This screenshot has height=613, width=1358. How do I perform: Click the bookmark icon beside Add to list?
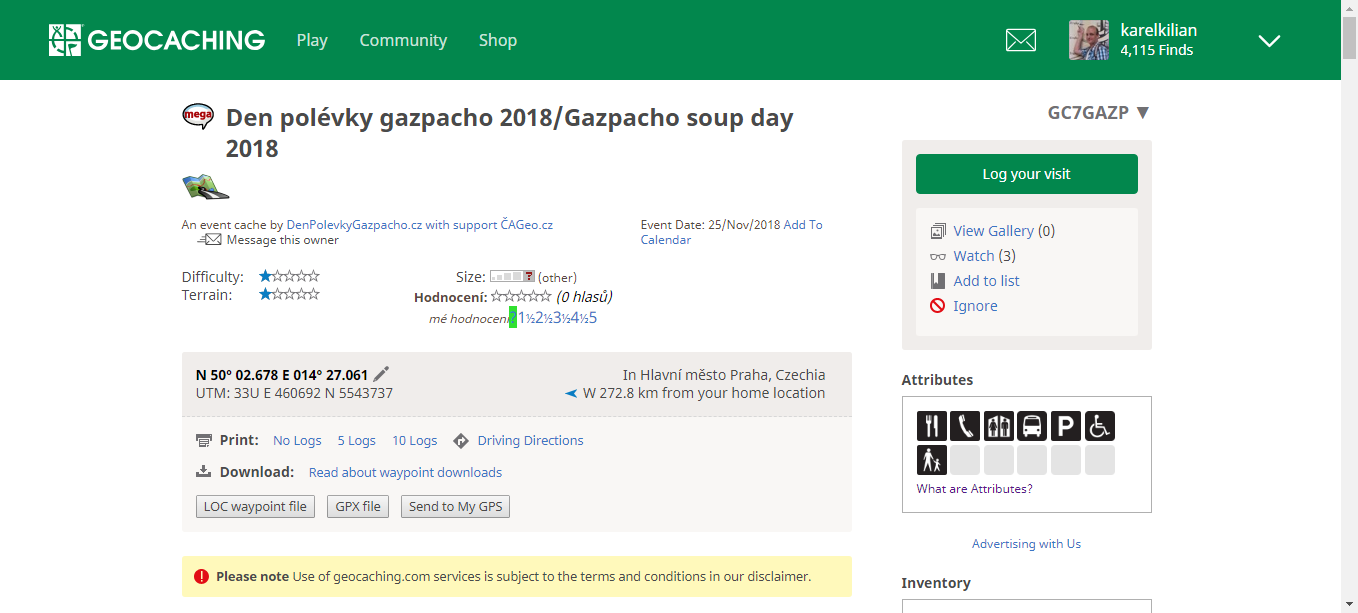coord(937,281)
